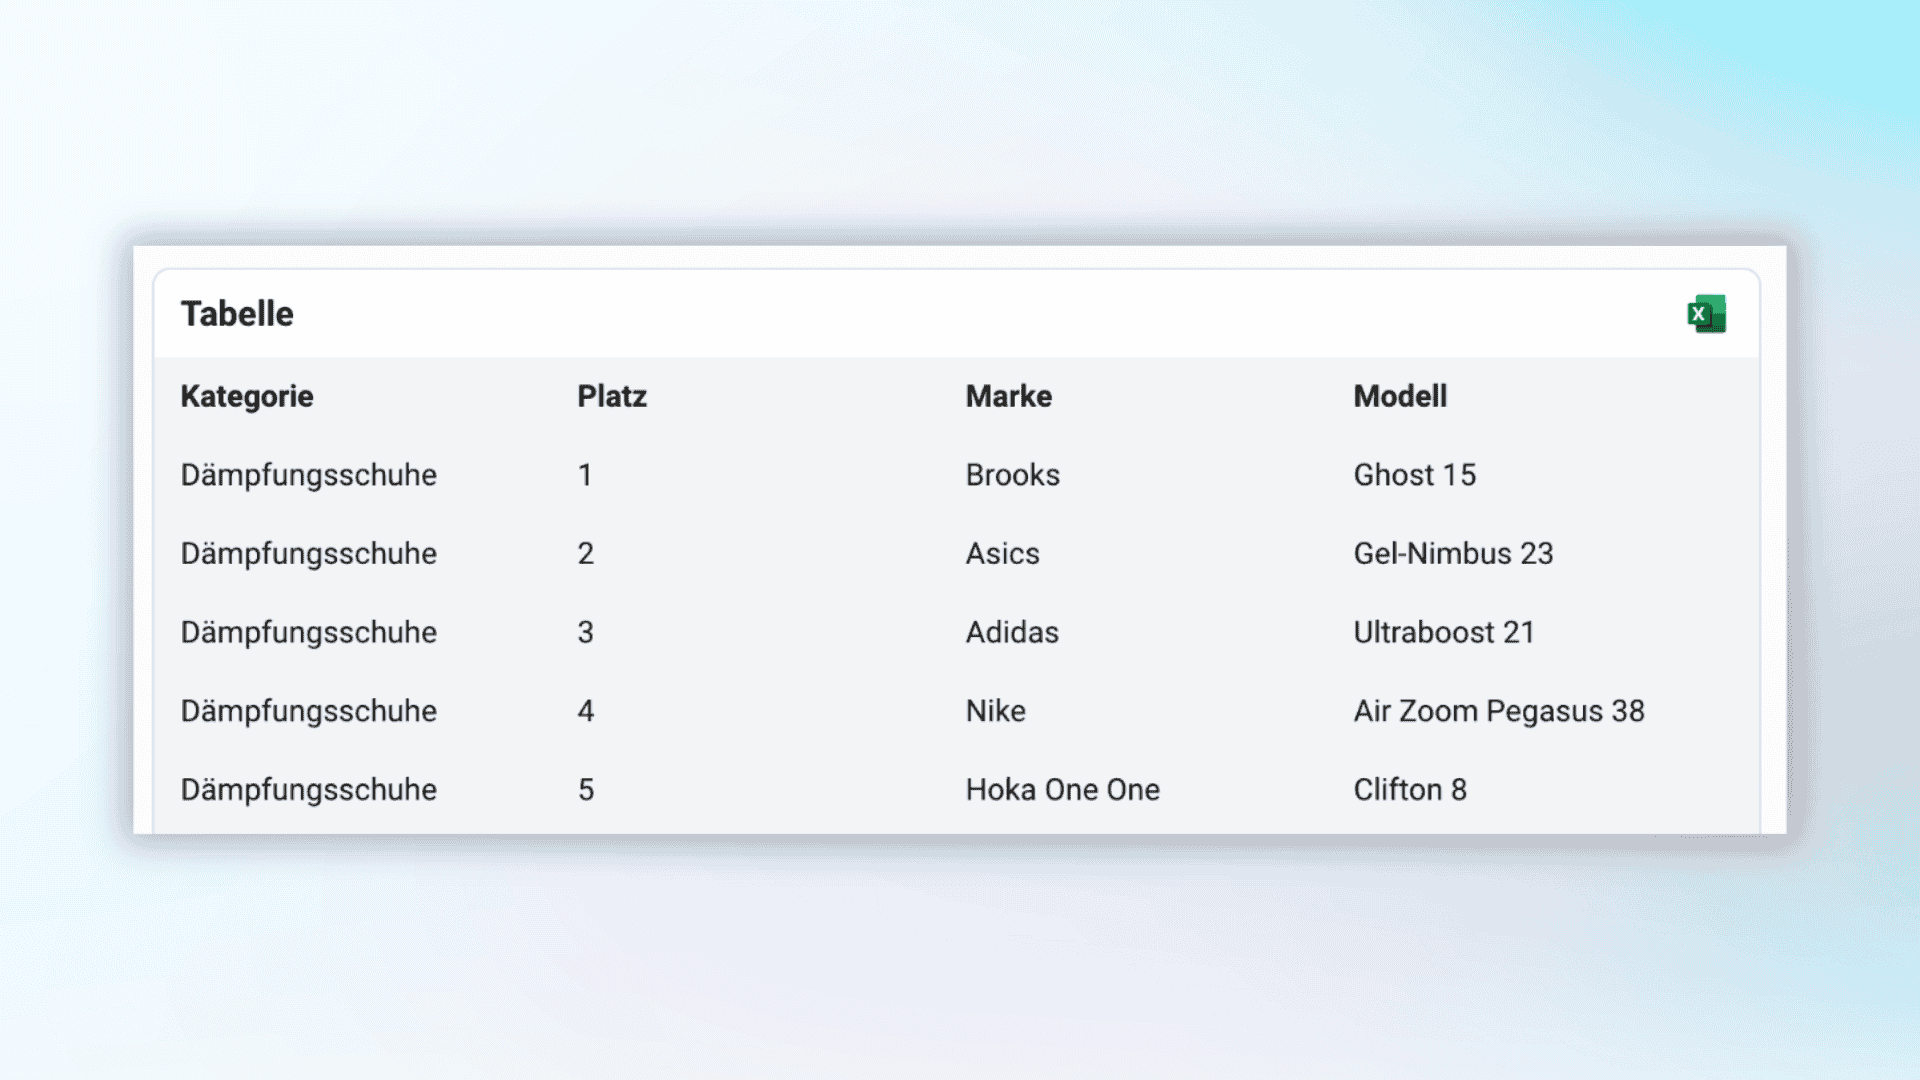Click the Marke column header

point(1008,396)
